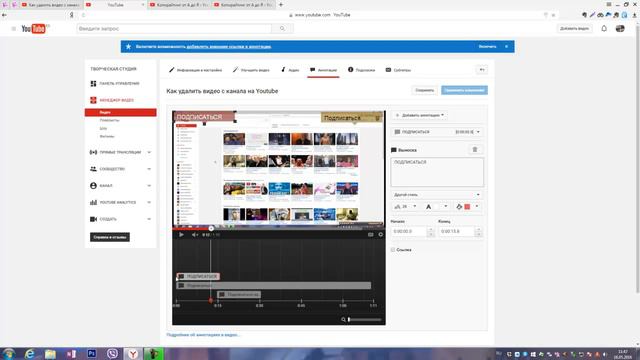Open Плейлисты in the sidebar
Viewport: 640px width, 360px height.
(x=109, y=120)
